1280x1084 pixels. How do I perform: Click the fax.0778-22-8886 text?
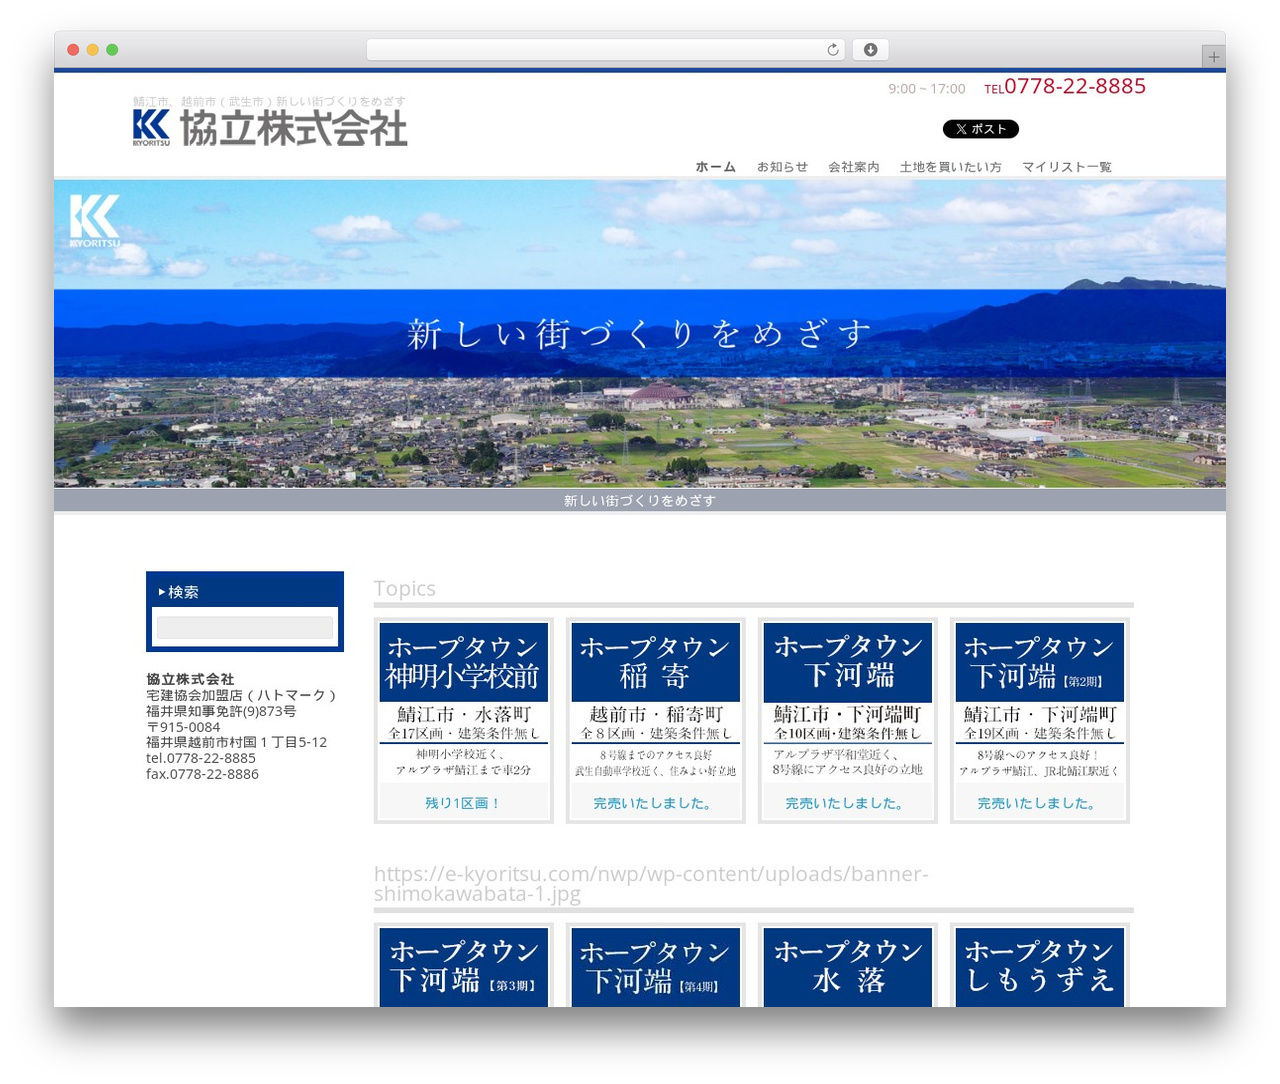(202, 774)
